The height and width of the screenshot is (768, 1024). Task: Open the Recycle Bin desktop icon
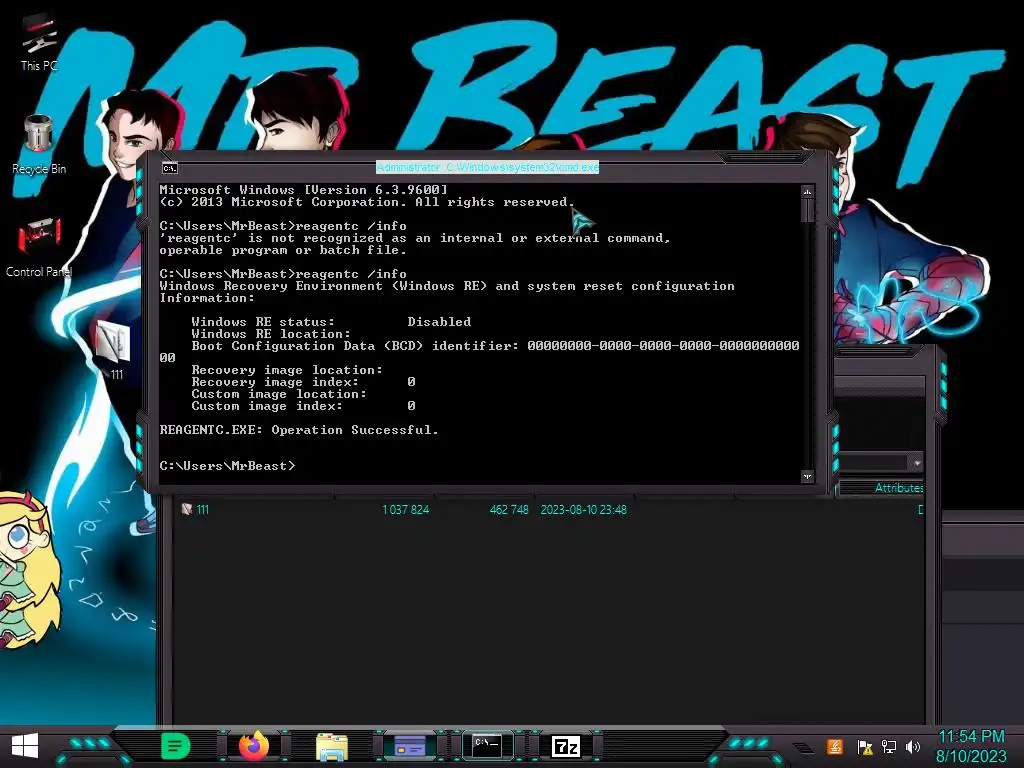click(39, 145)
